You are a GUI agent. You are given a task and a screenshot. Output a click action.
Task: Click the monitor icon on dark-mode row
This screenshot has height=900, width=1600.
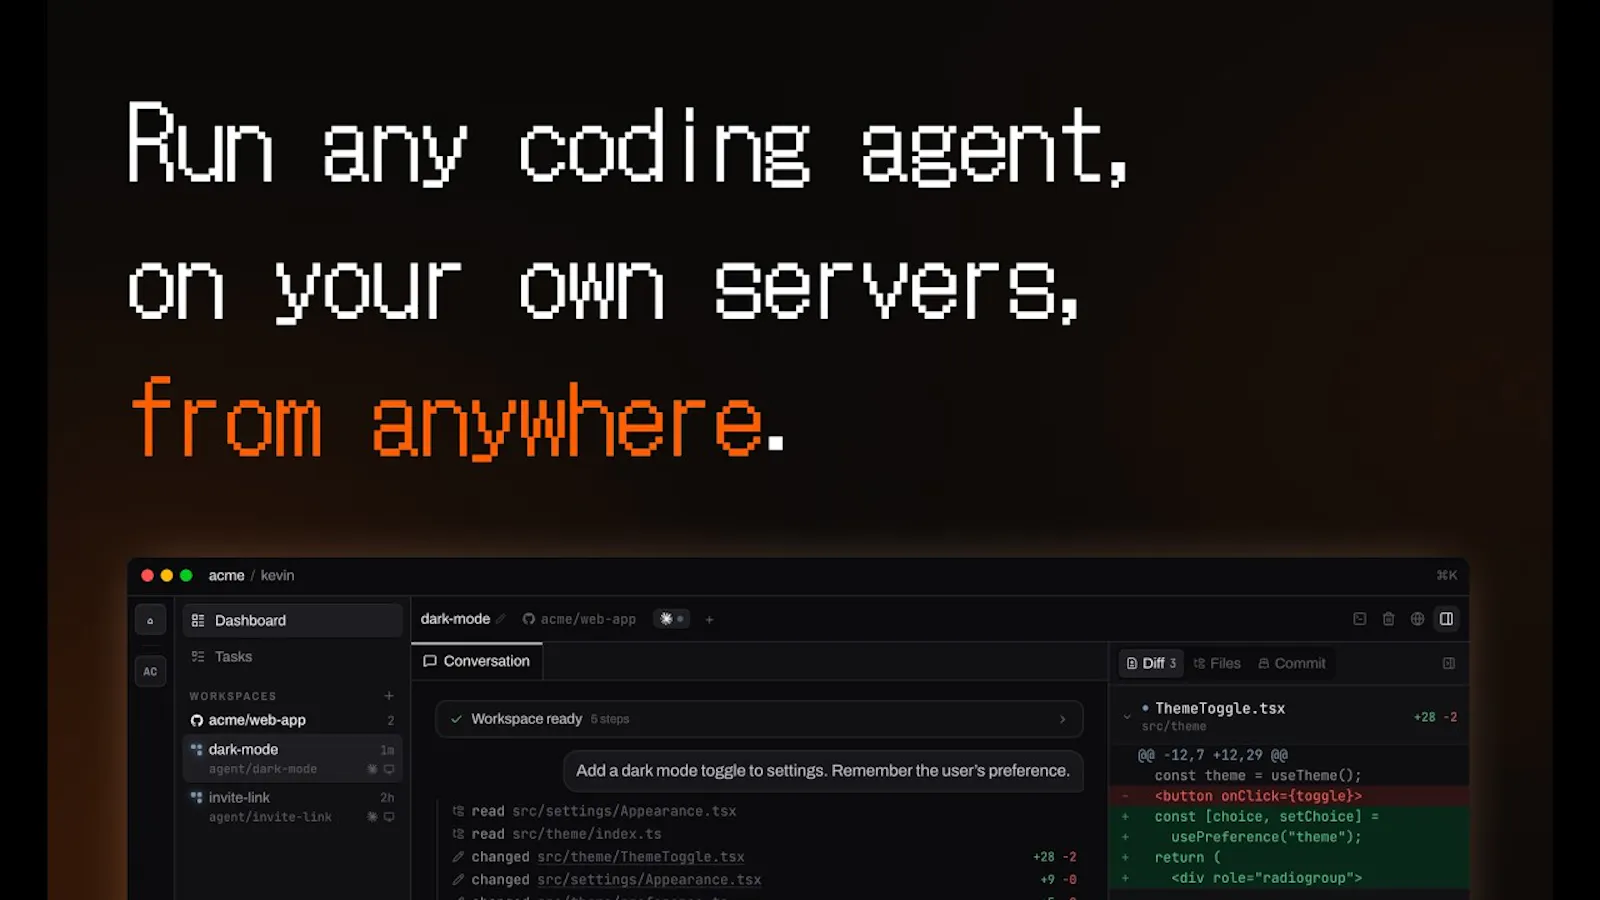(389, 769)
